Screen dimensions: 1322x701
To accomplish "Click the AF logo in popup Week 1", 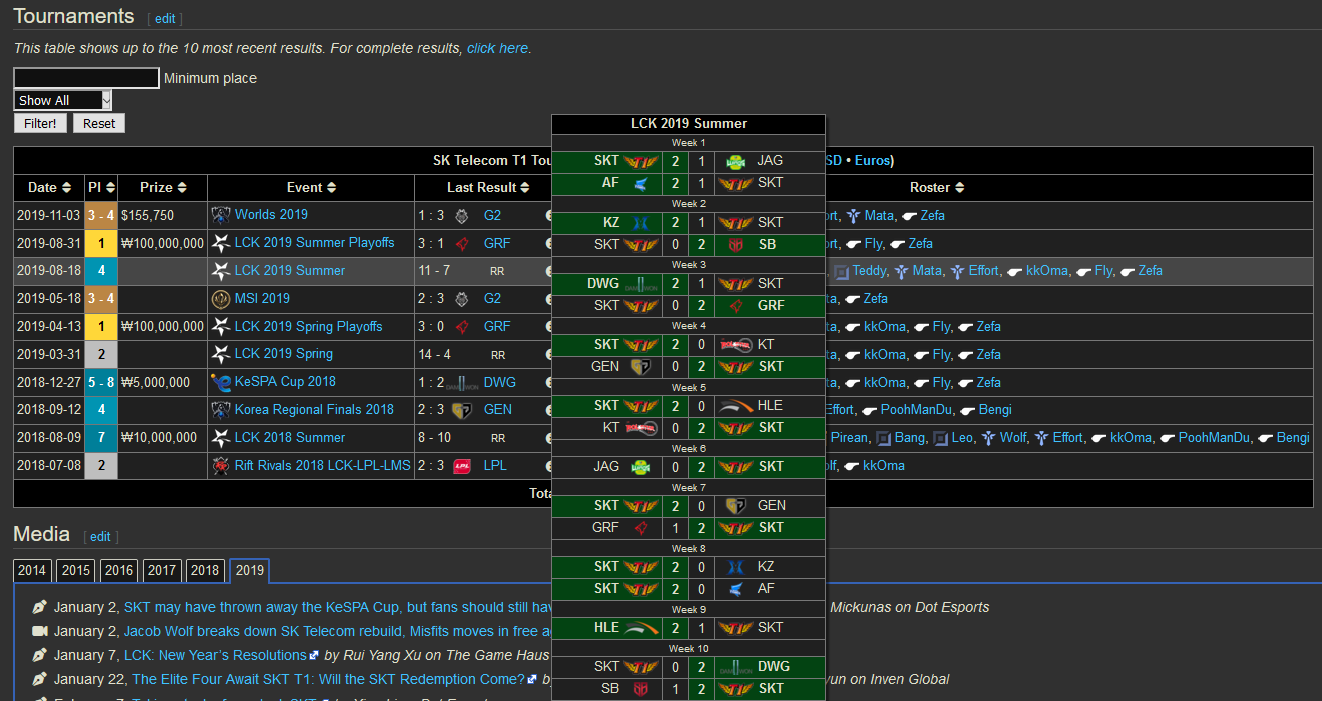I will click(x=640, y=184).
